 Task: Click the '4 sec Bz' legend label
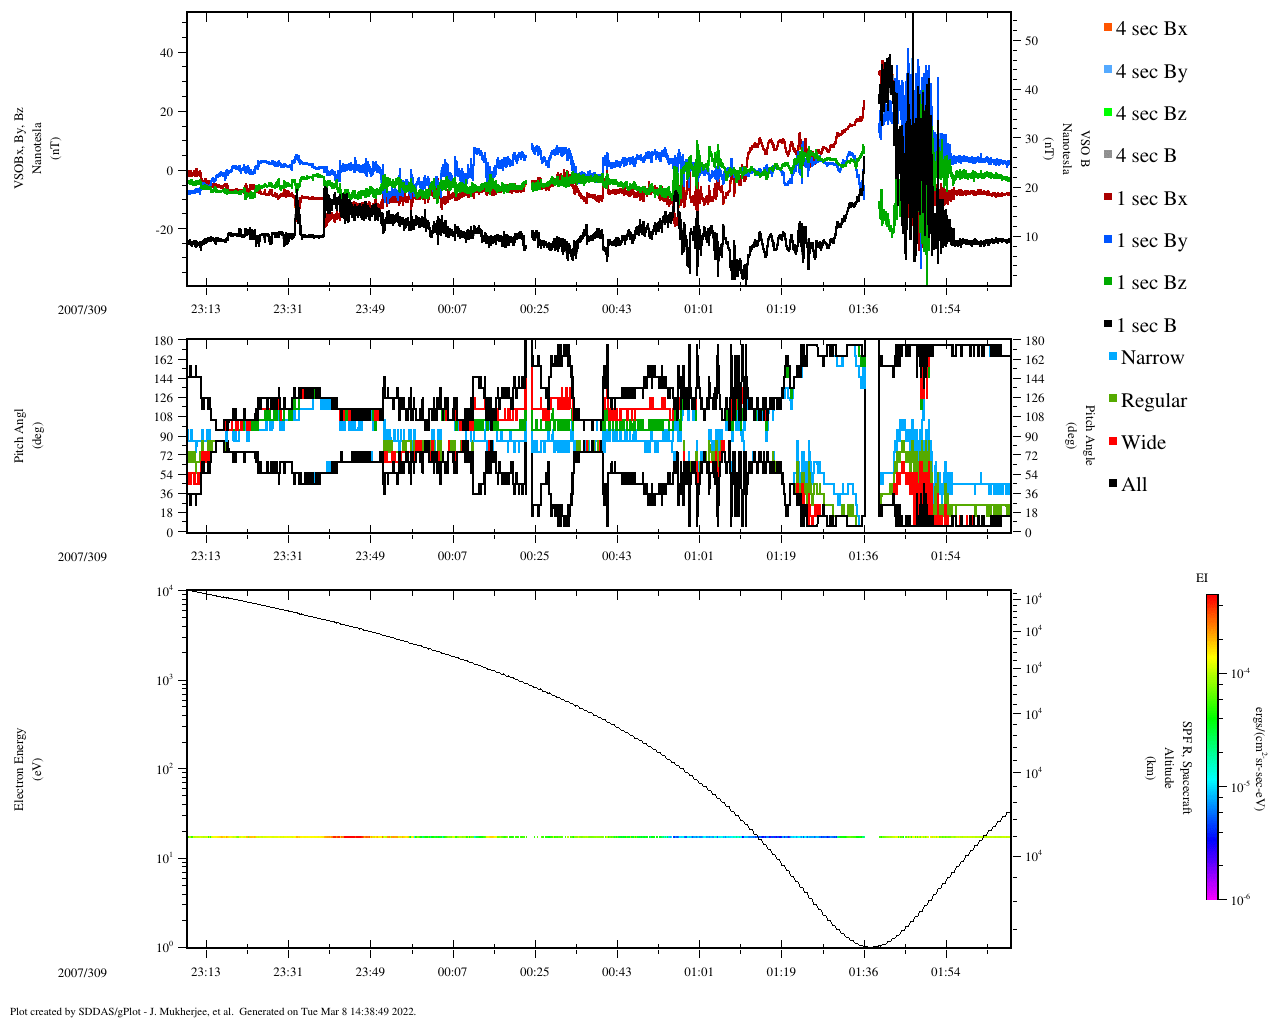(1152, 113)
